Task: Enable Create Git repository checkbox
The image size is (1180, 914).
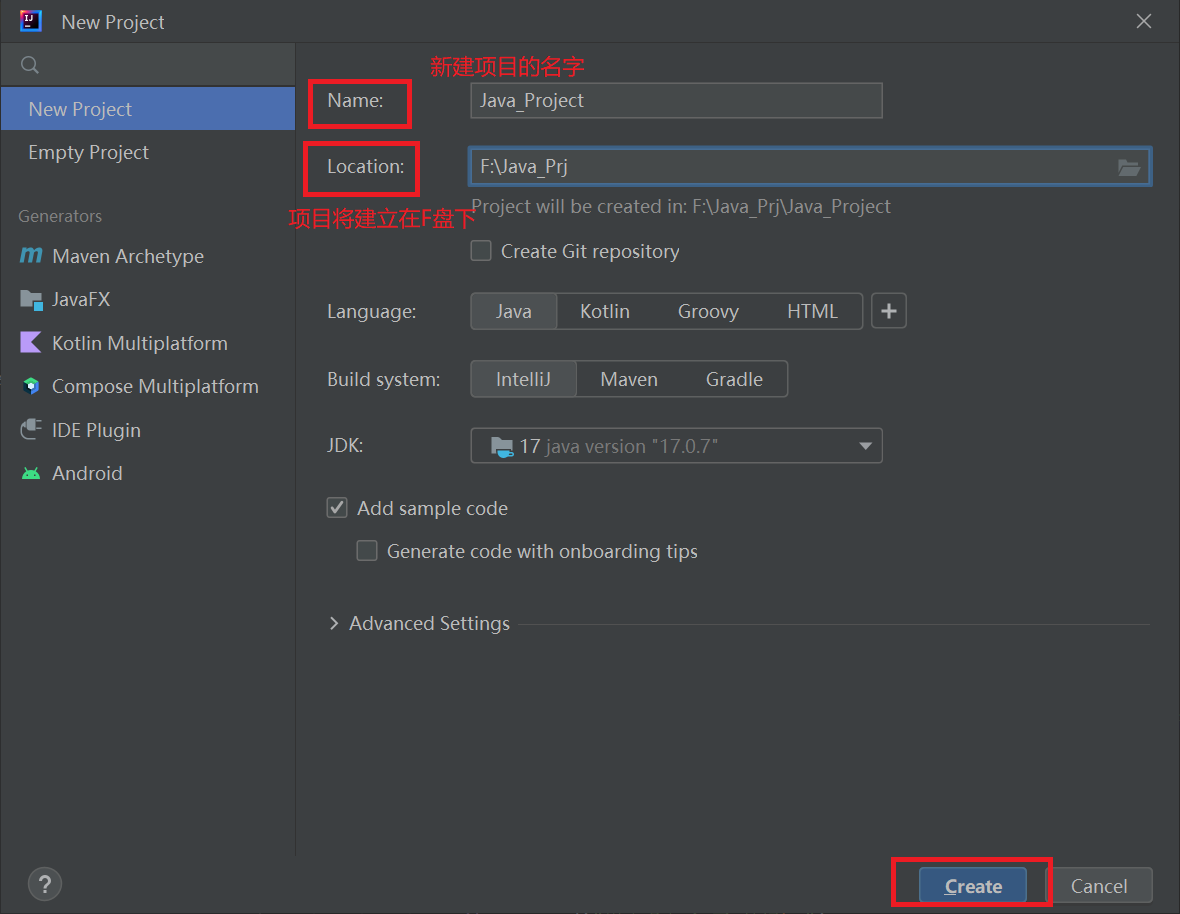Action: [481, 251]
